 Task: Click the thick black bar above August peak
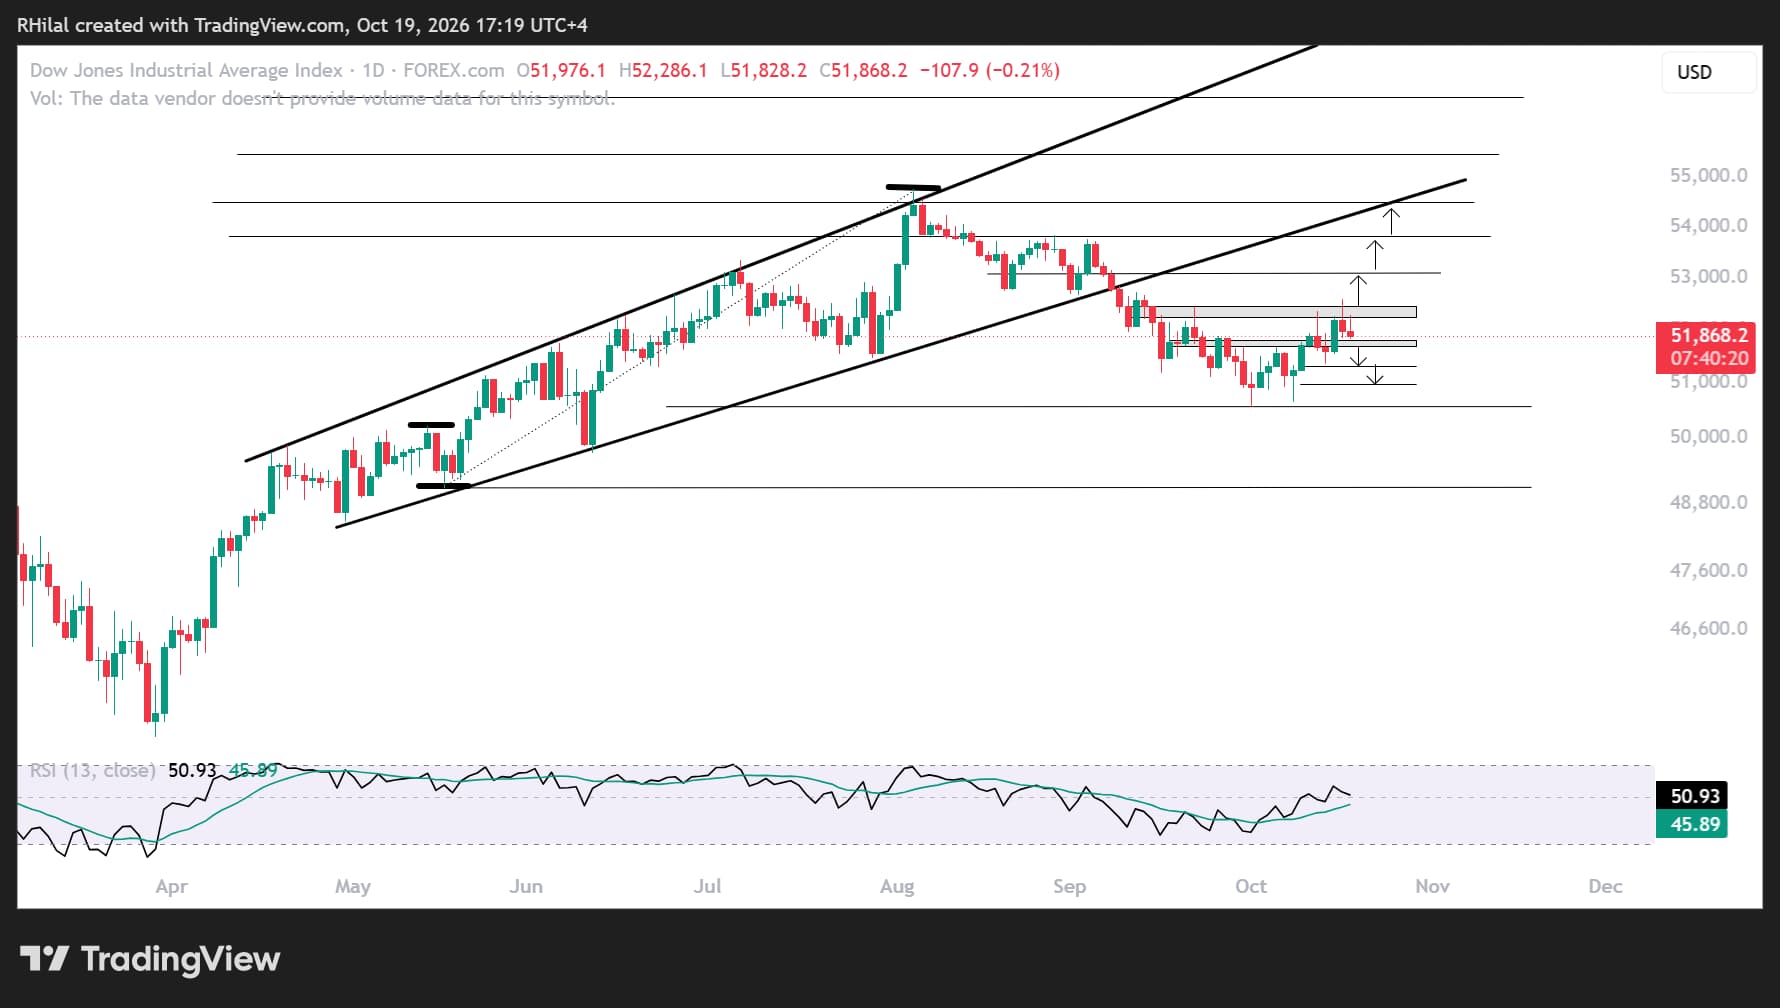click(913, 187)
